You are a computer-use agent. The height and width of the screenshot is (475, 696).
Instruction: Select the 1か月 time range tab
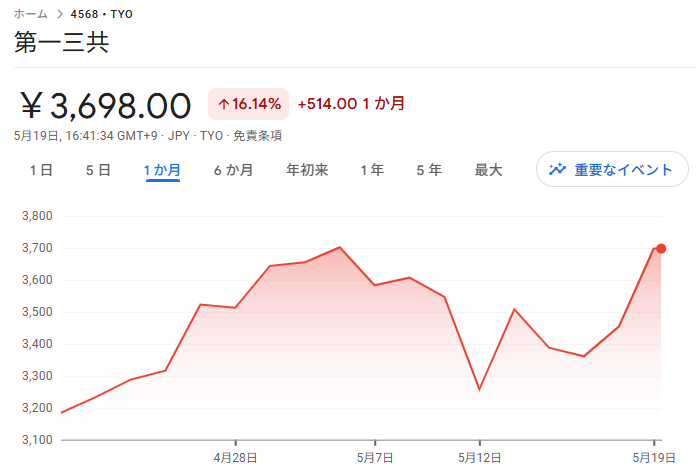(x=162, y=170)
